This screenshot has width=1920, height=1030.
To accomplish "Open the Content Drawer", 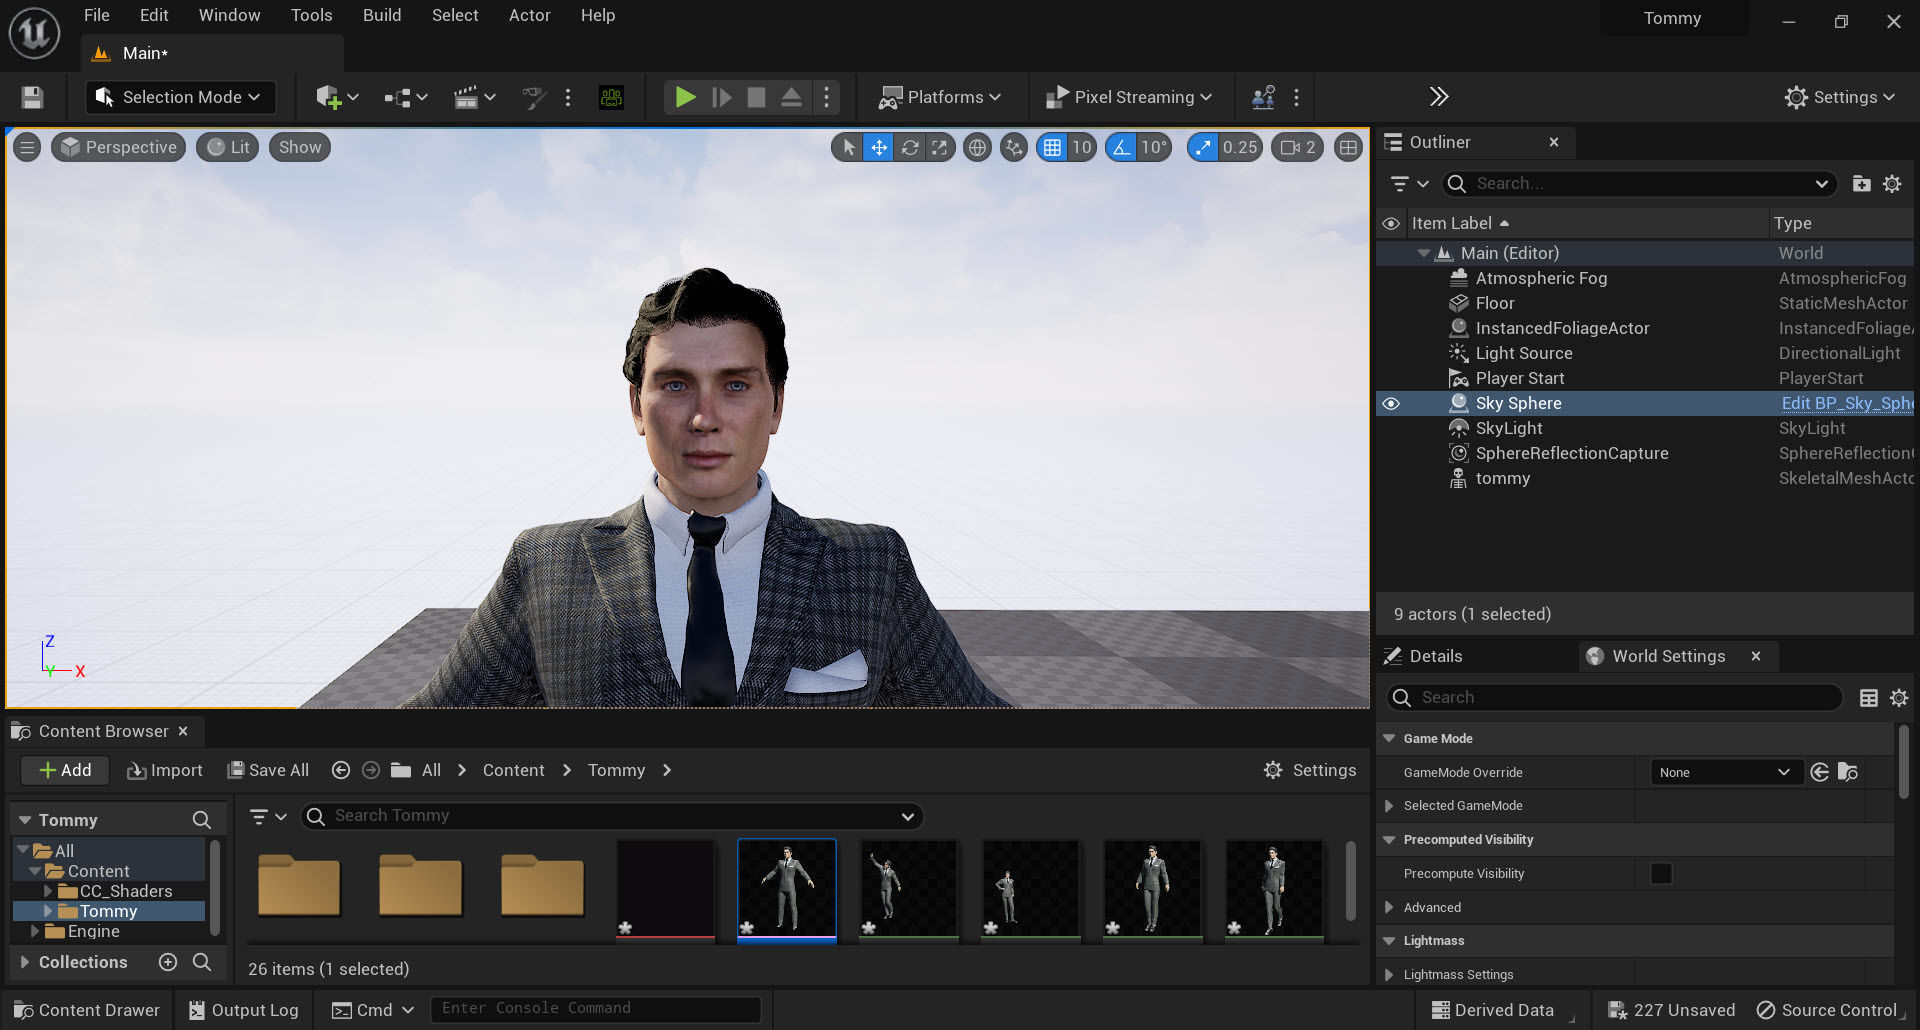I will [87, 1010].
